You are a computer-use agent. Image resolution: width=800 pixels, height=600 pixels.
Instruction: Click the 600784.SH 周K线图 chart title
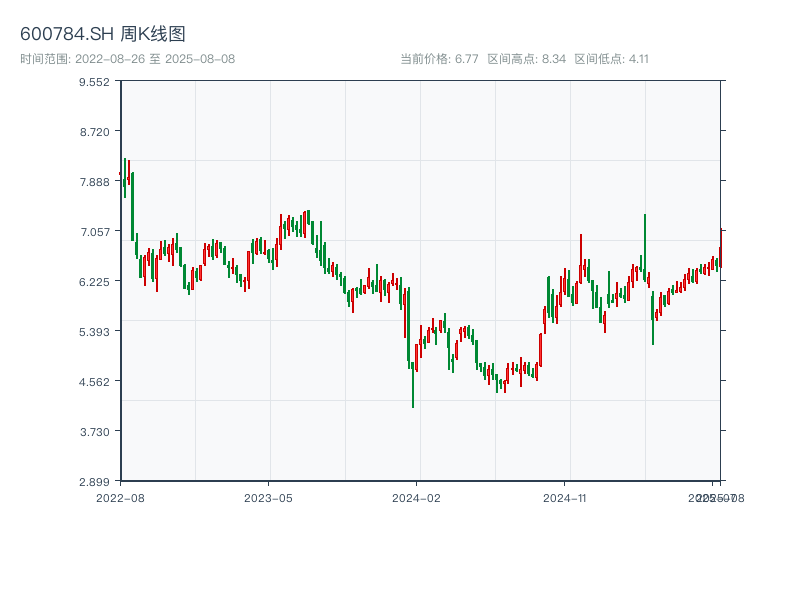[x=103, y=34]
